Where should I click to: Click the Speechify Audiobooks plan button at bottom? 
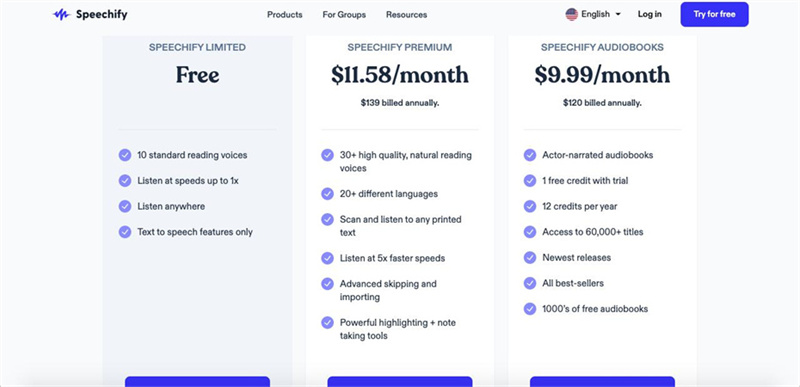click(x=603, y=382)
